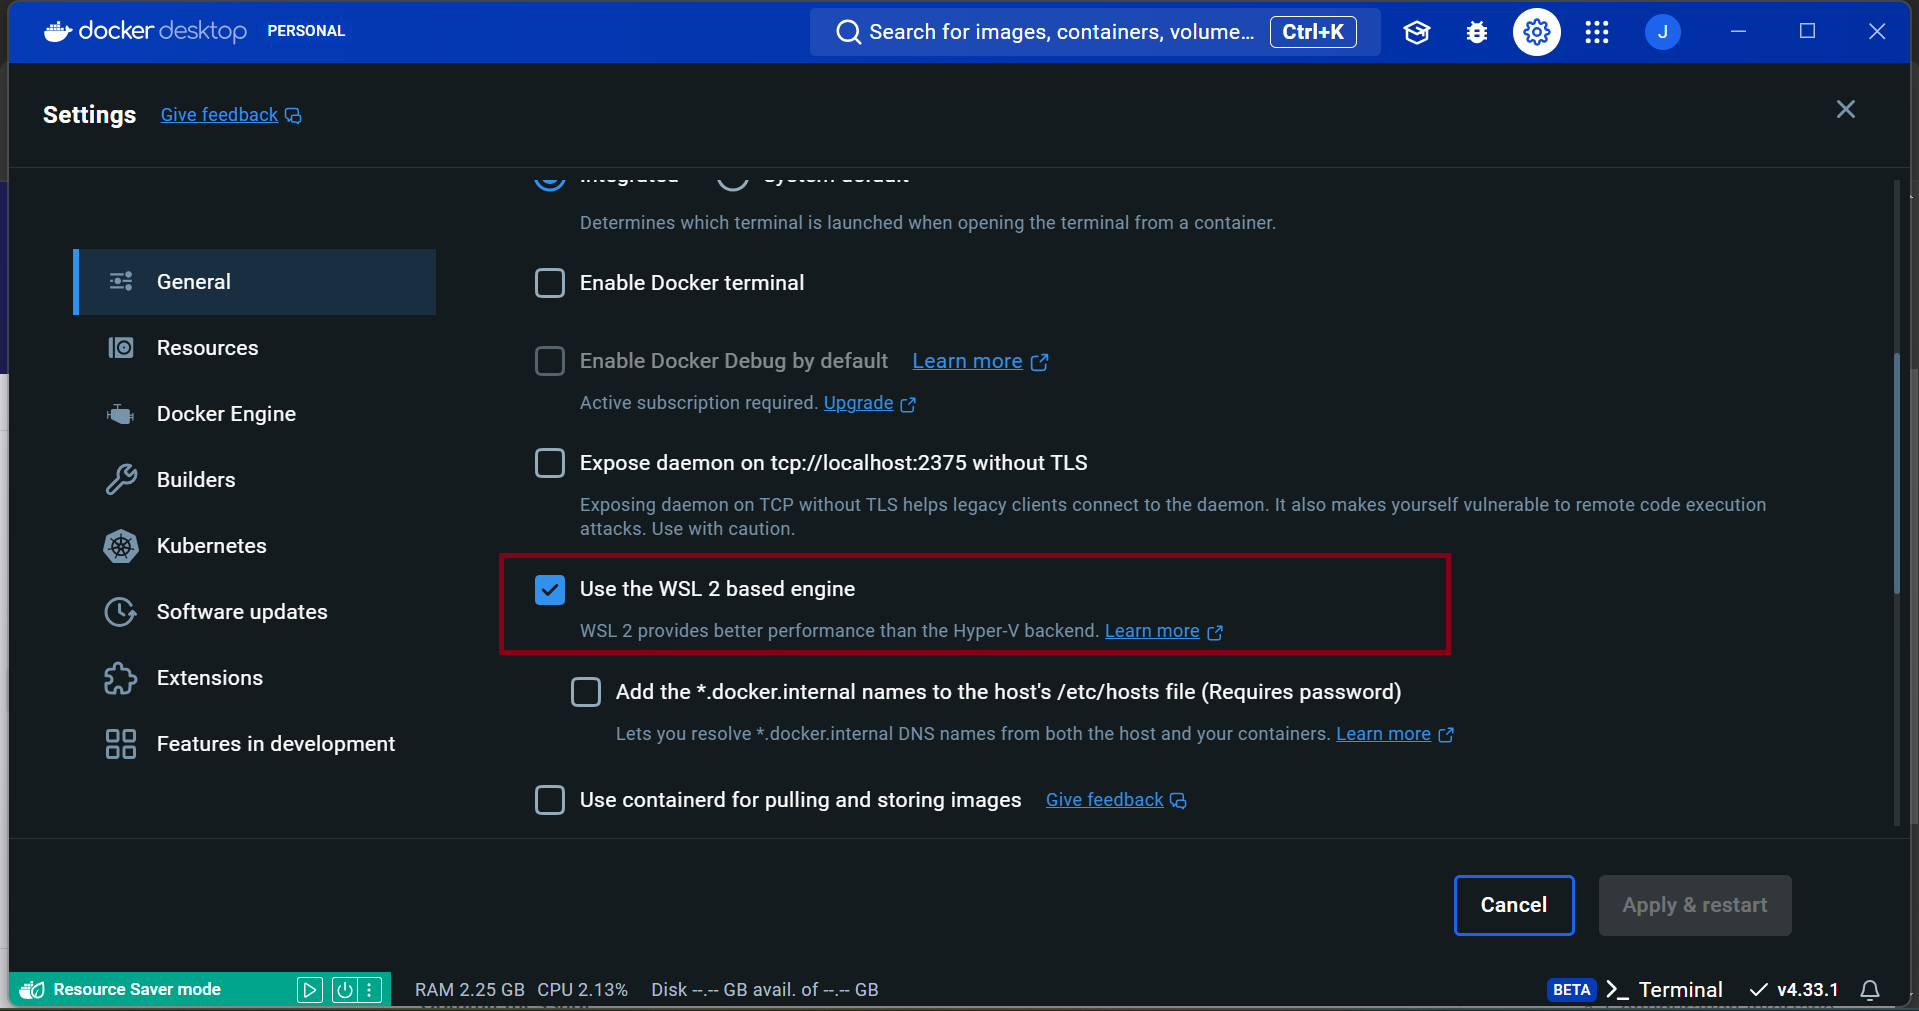Open Features in development settings
Image resolution: width=1919 pixels, height=1011 pixels.
255,744
